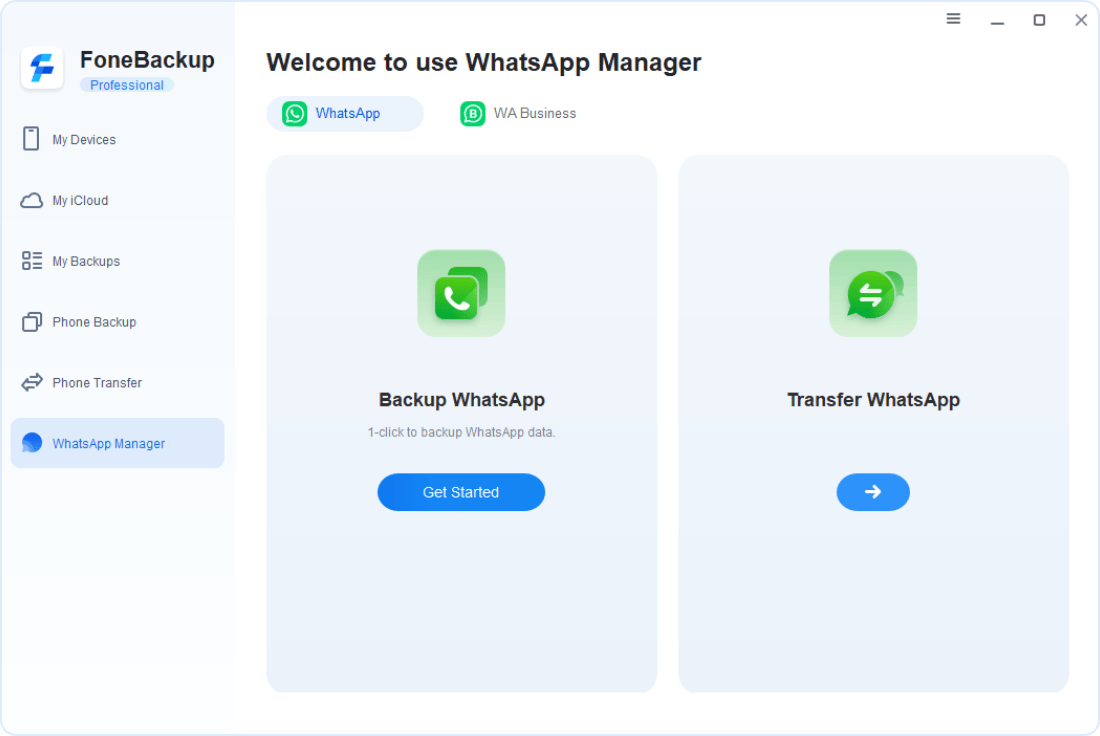Click the Backup WhatsApp phone icon
This screenshot has width=1100, height=736.
(x=461, y=293)
